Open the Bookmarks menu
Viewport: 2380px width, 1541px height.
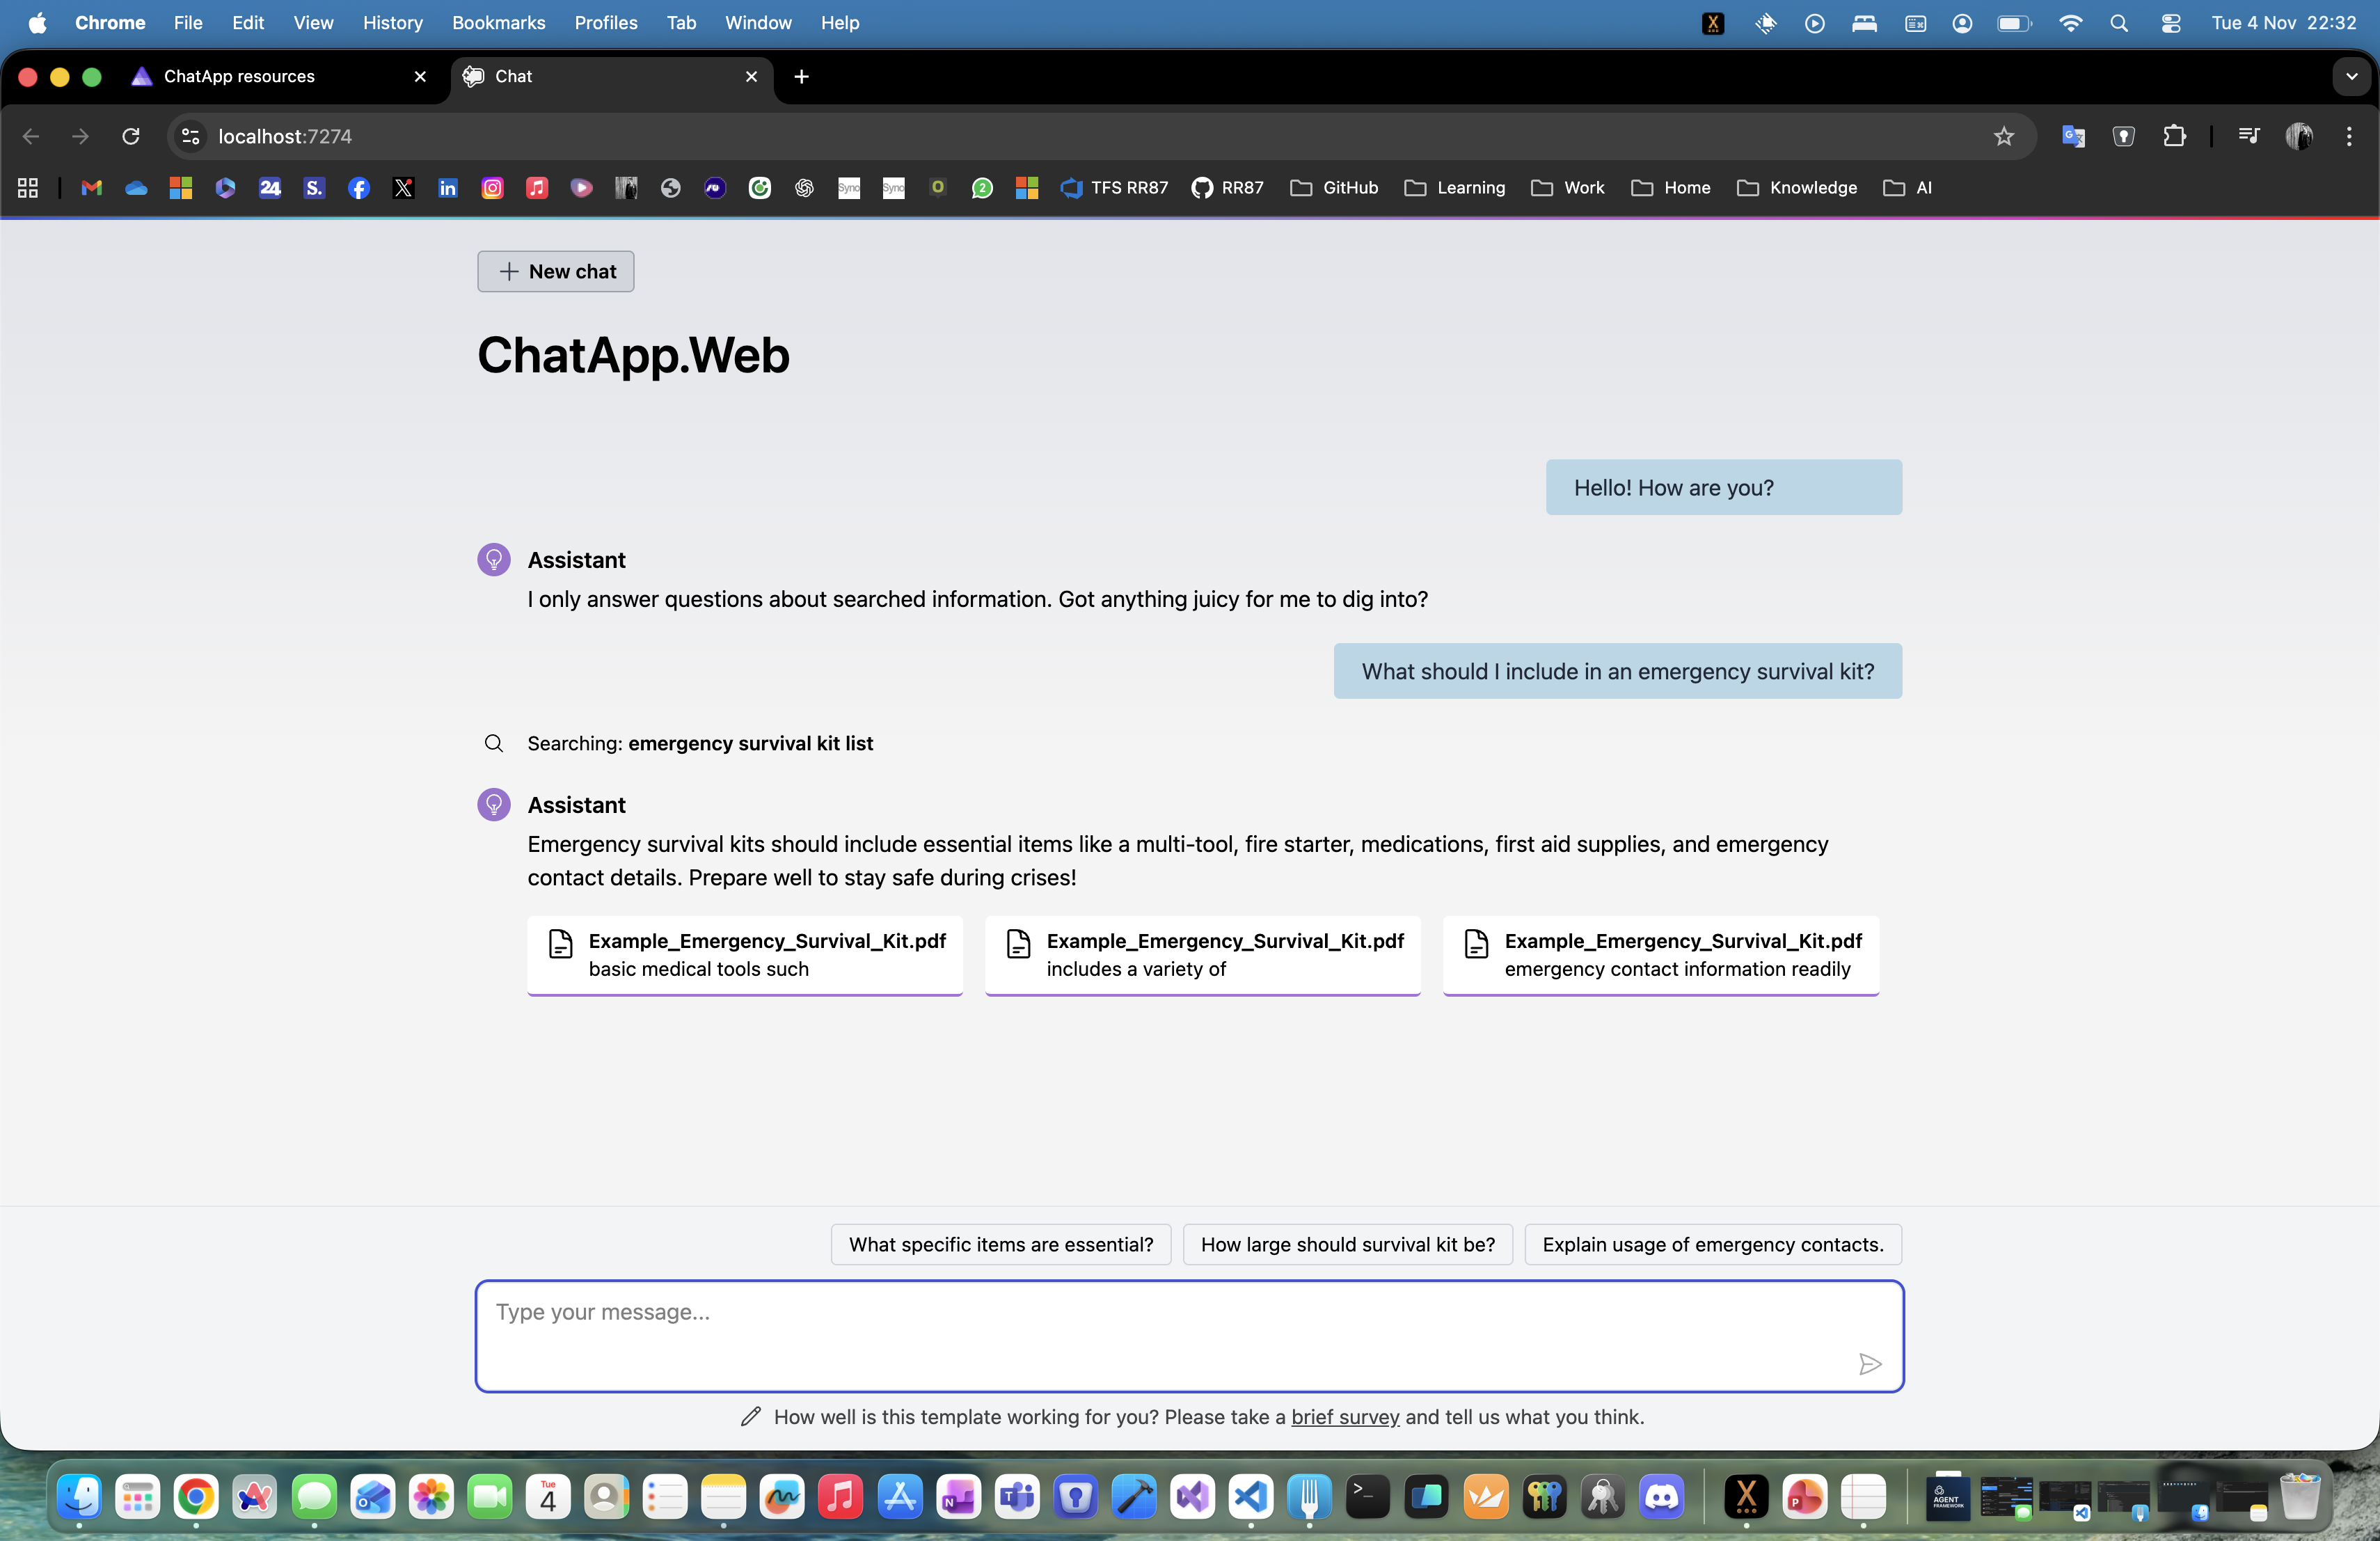(x=498, y=22)
